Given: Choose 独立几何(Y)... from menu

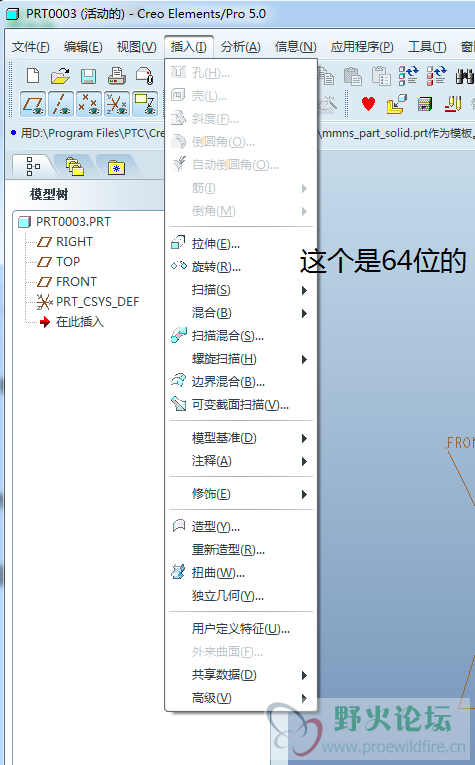Looking at the screenshot, I should point(241,596).
